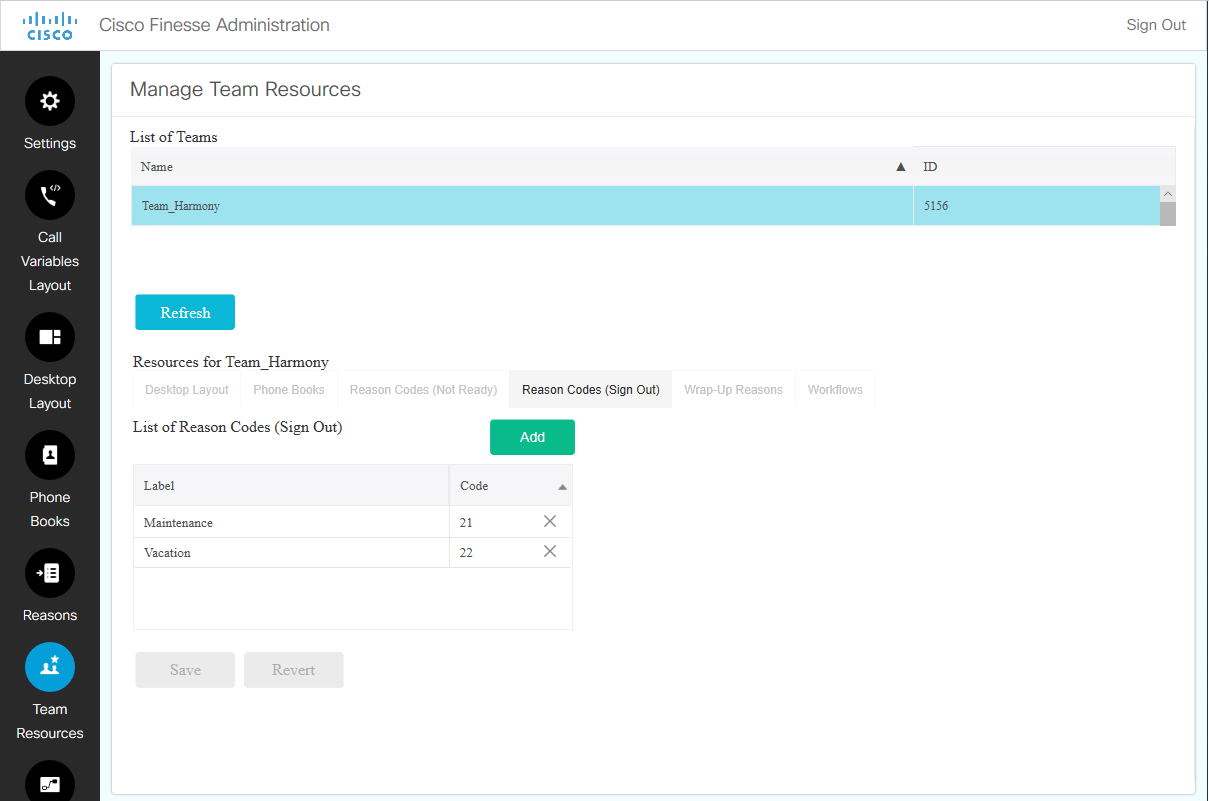
Task: Click the Vacation label cell
Action: (x=291, y=552)
